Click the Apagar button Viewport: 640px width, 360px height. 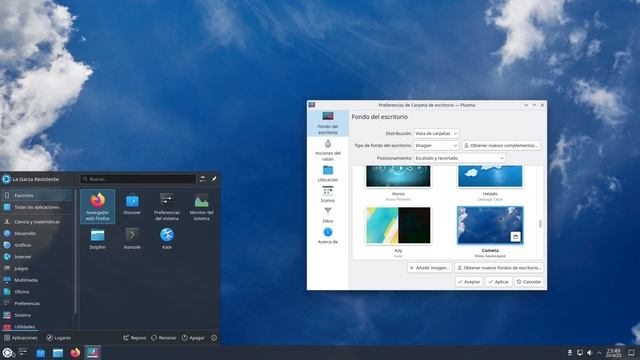[193, 338]
